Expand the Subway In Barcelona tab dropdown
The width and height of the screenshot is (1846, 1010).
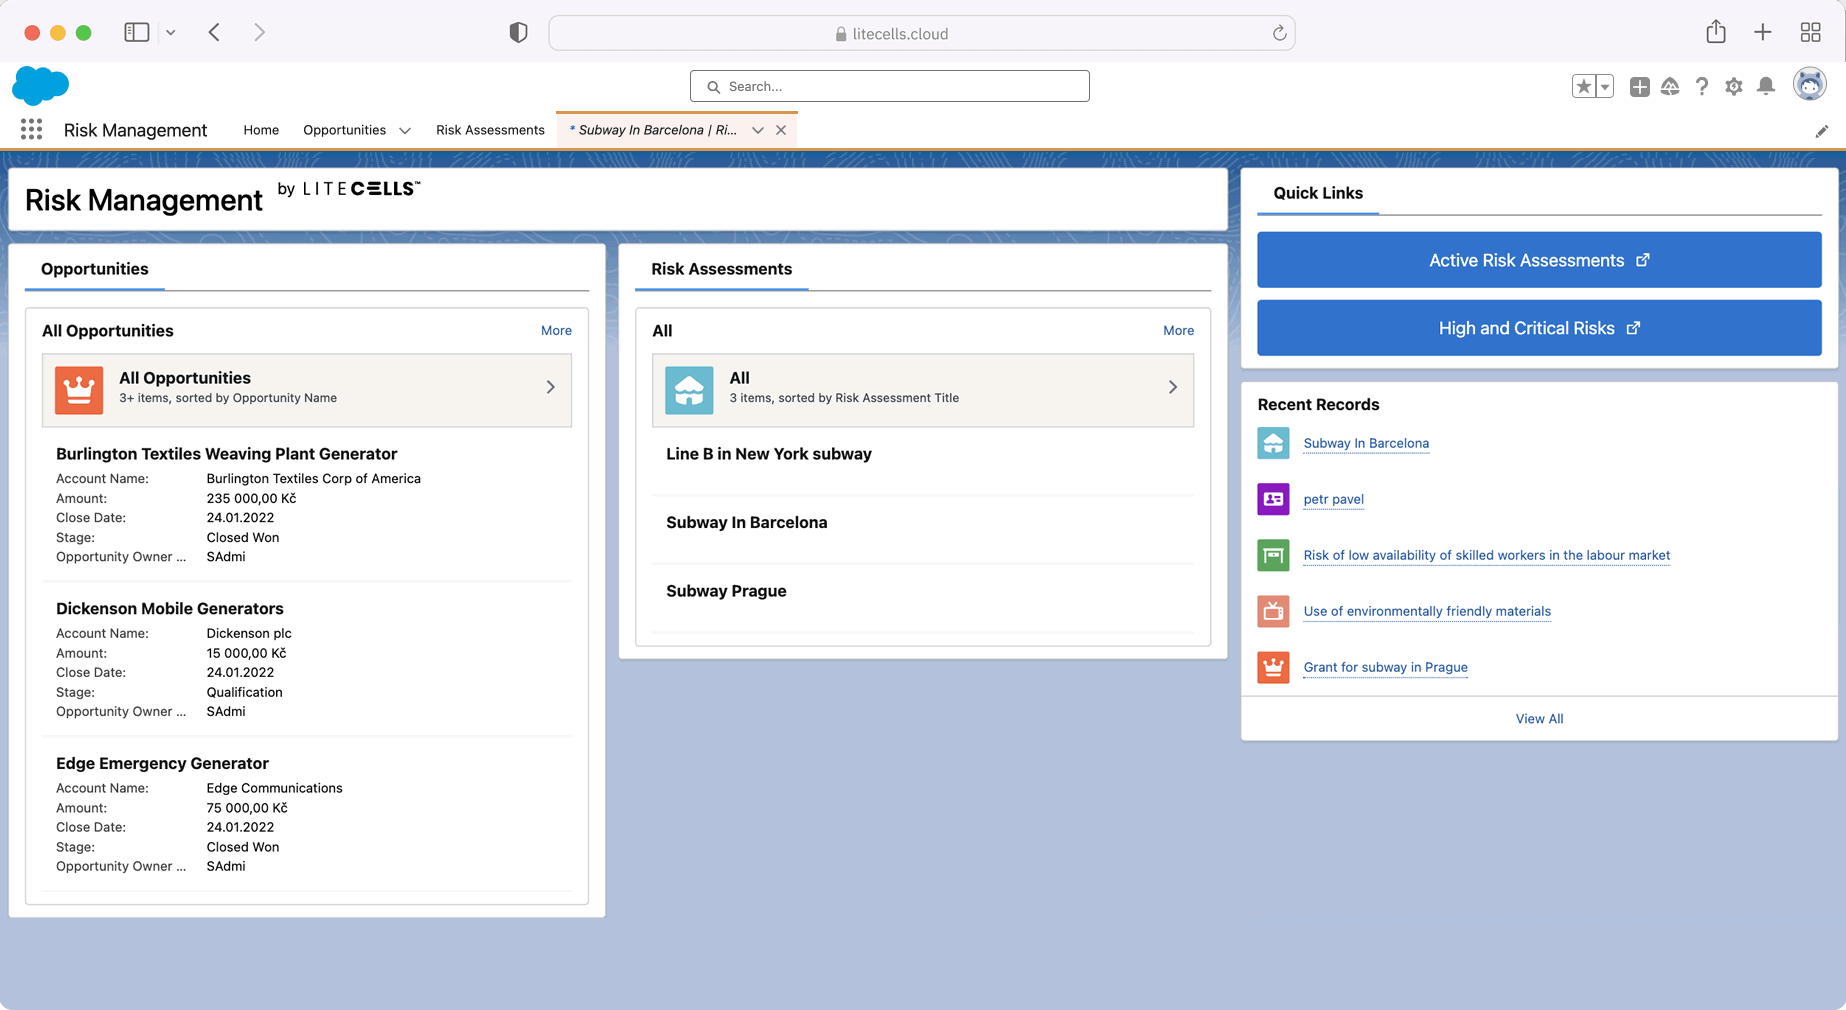tap(758, 130)
